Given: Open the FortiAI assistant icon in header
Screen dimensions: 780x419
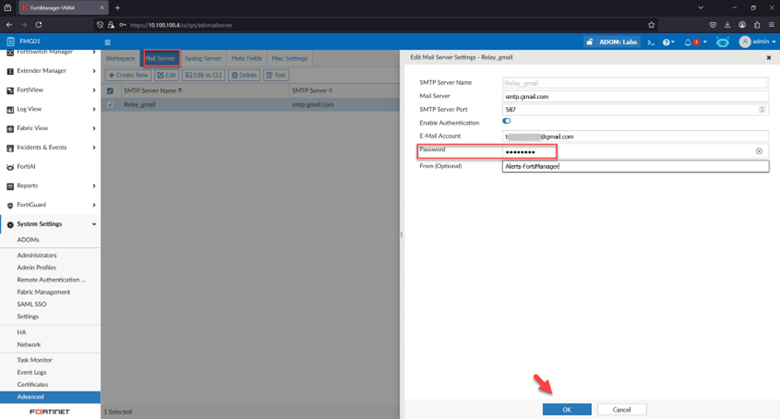Looking at the screenshot, I should (722, 42).
